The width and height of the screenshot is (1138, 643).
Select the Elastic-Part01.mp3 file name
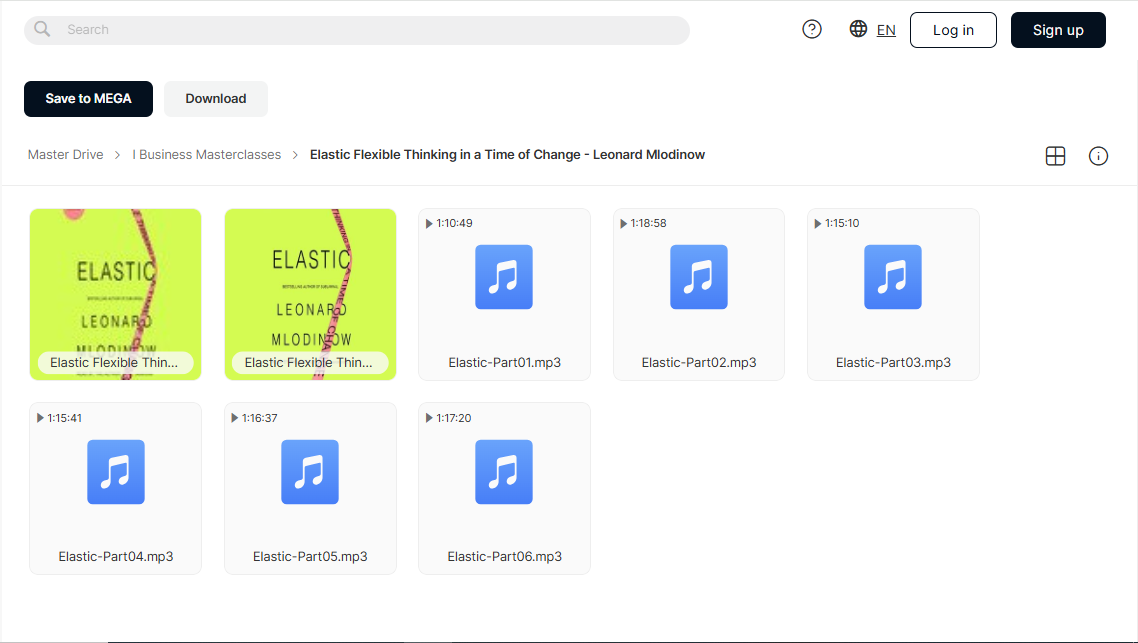(x=504, y=362)
